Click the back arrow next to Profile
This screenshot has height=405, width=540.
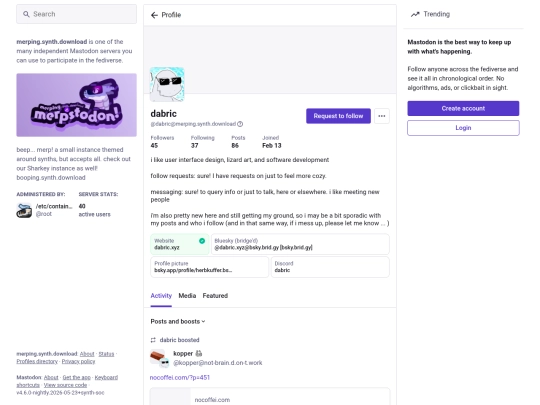coord(154,15)
